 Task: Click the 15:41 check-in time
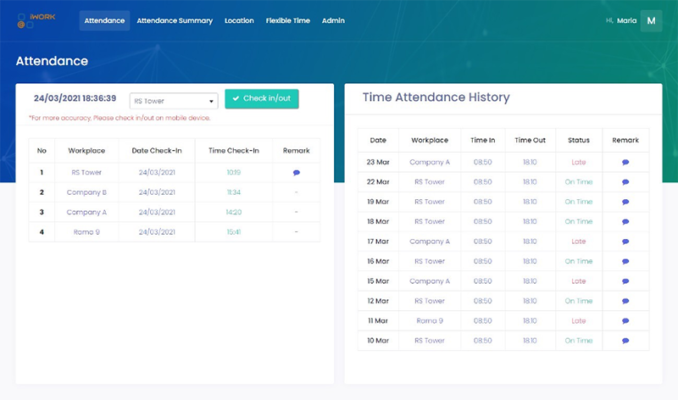(233, 232)
